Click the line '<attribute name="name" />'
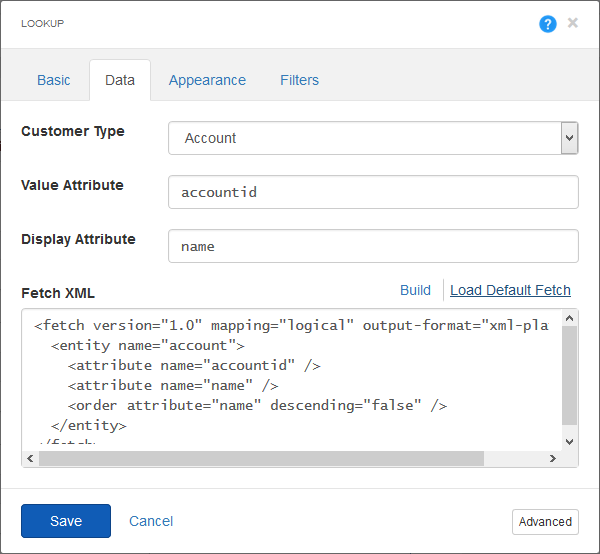 (x=173, y=385)
